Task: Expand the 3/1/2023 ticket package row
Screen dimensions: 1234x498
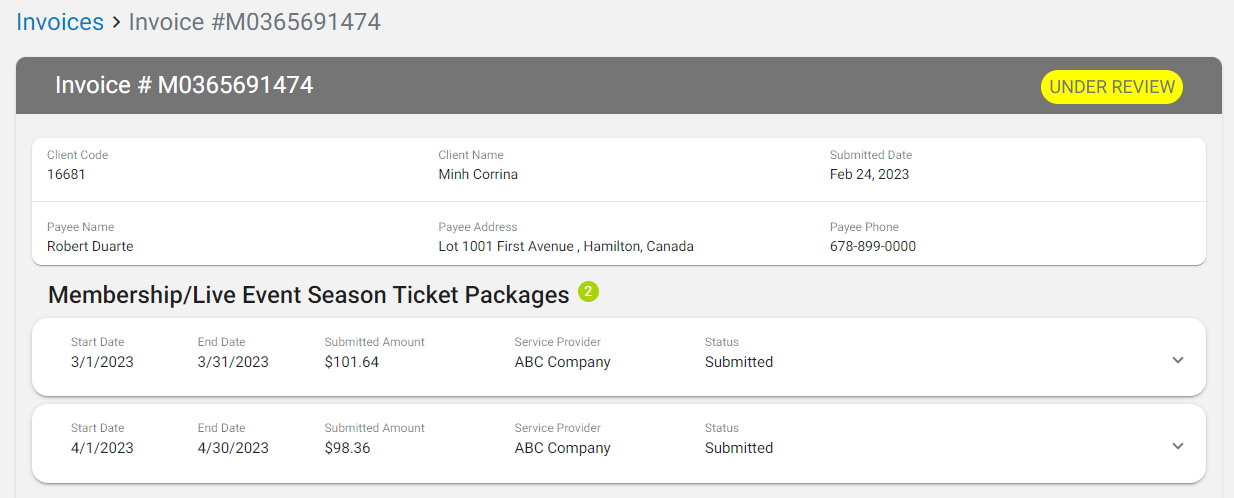Action: click(x=1177, y=360)
